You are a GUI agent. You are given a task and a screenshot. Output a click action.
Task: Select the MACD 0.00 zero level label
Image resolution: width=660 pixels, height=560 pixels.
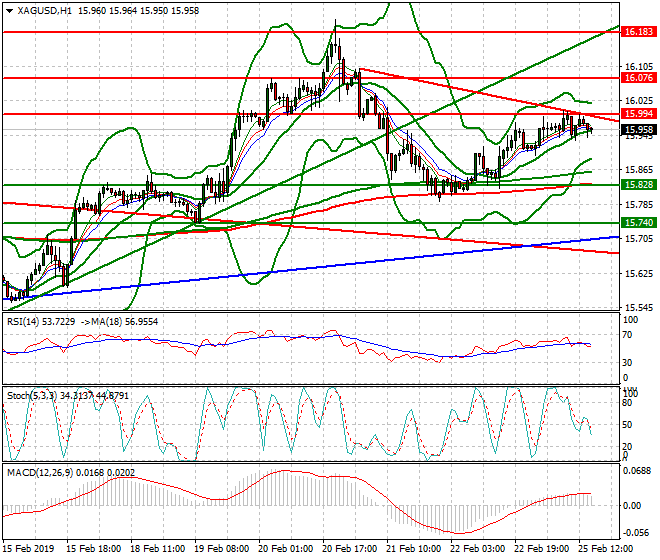click(632, 506)
